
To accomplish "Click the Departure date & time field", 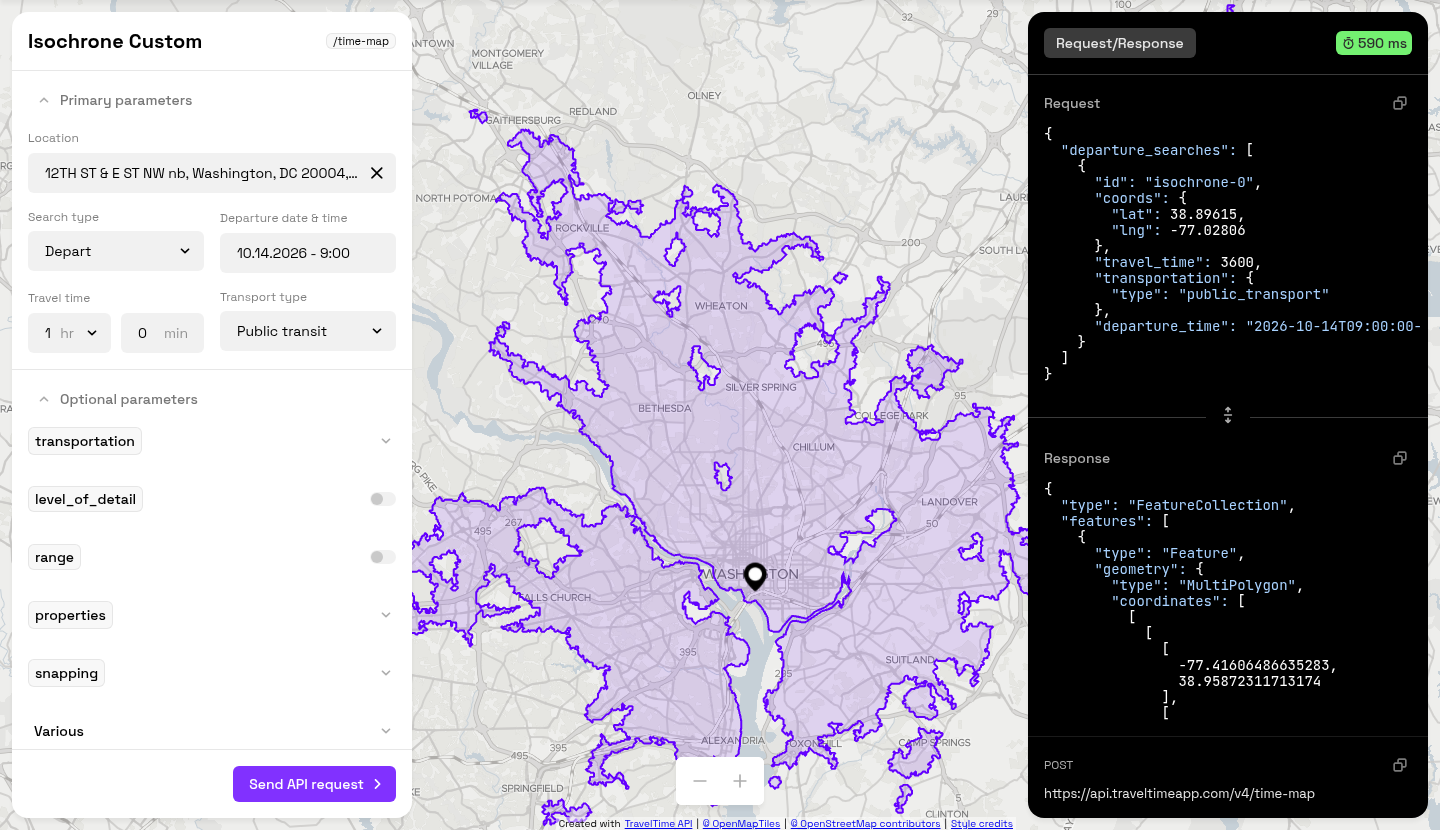I will pyautogui.click(x=308, y=253).
